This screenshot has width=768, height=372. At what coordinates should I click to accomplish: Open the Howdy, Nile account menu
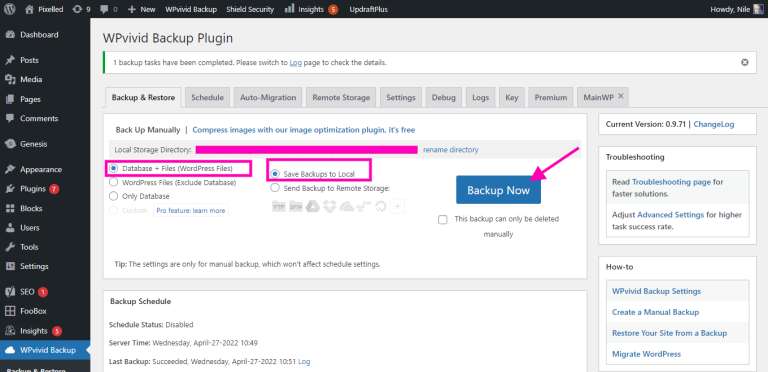pyautogui.click(x=737, y=9)
